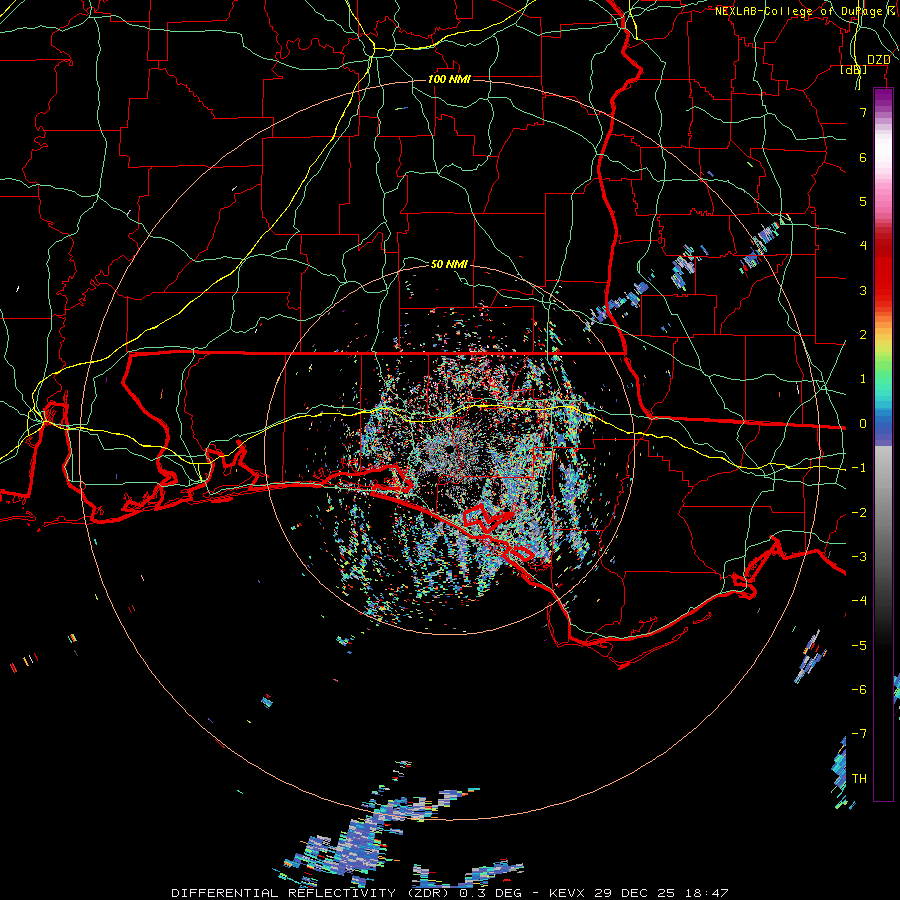This screenshot has height=900, width=900.
Task: Click the -3 value on the color scale
Action: [859, 557]
